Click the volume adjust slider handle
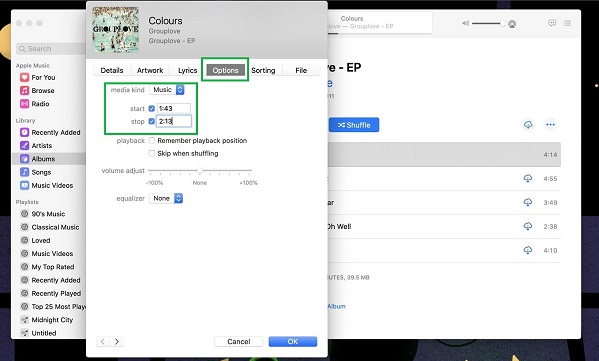The image size is (599, 361). coord(199,171)
